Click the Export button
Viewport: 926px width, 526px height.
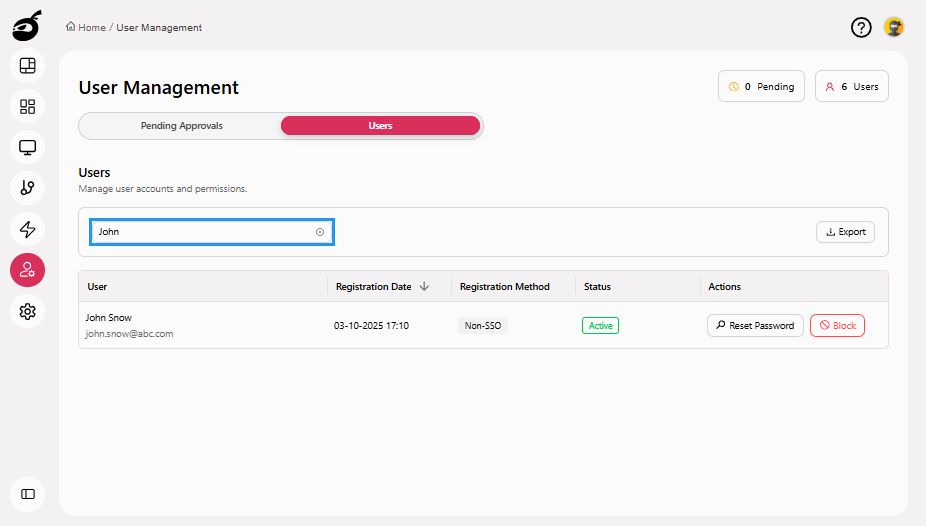[845, 232]
